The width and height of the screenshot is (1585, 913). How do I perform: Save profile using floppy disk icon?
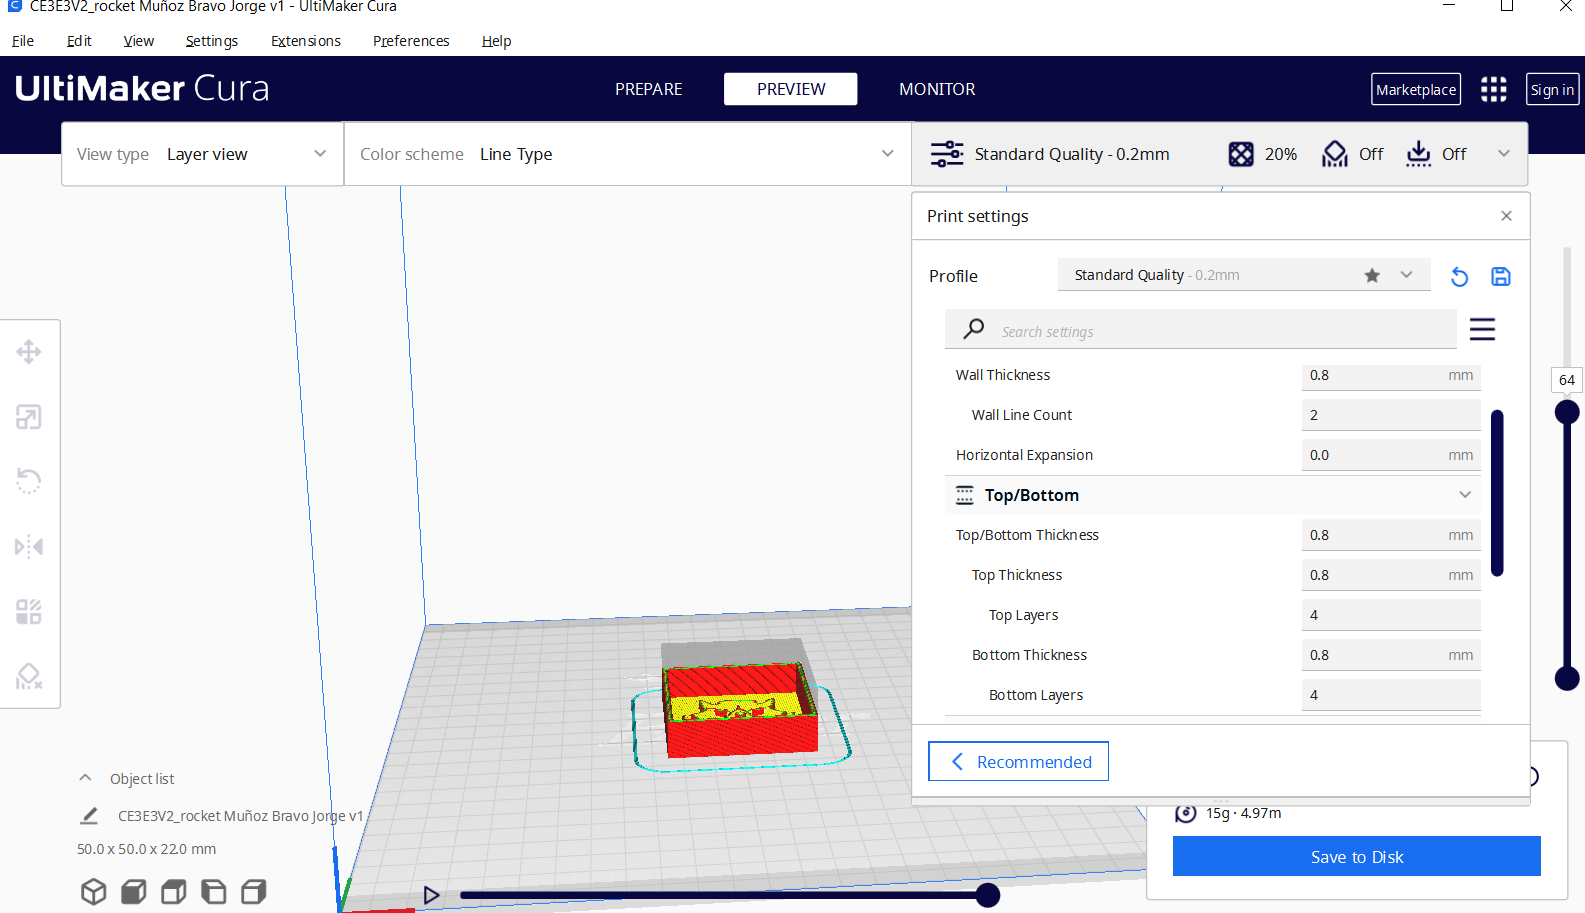tap(1501, 277)
